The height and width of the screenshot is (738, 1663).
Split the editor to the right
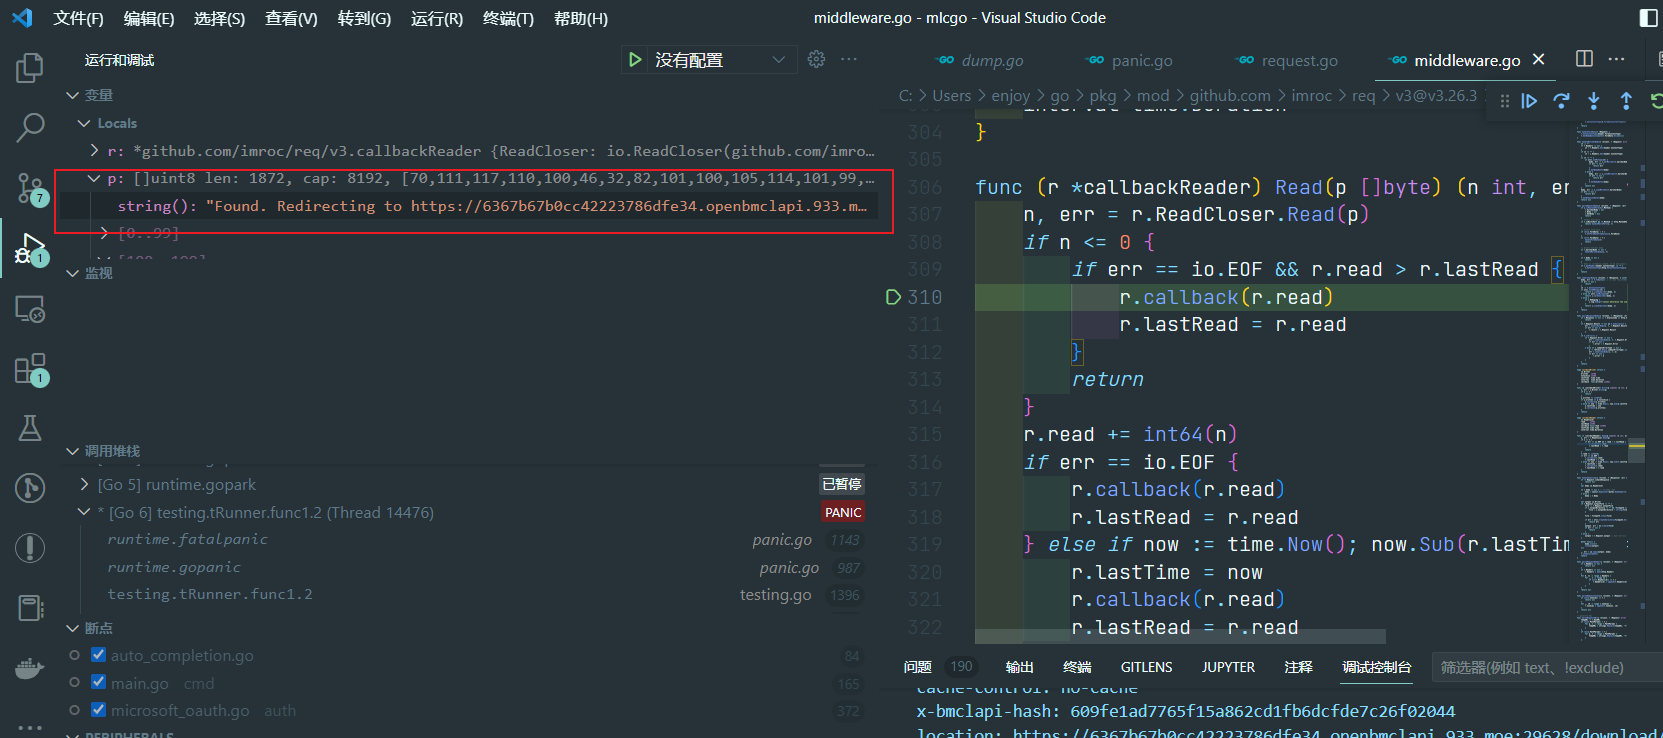coord(1584,59)
